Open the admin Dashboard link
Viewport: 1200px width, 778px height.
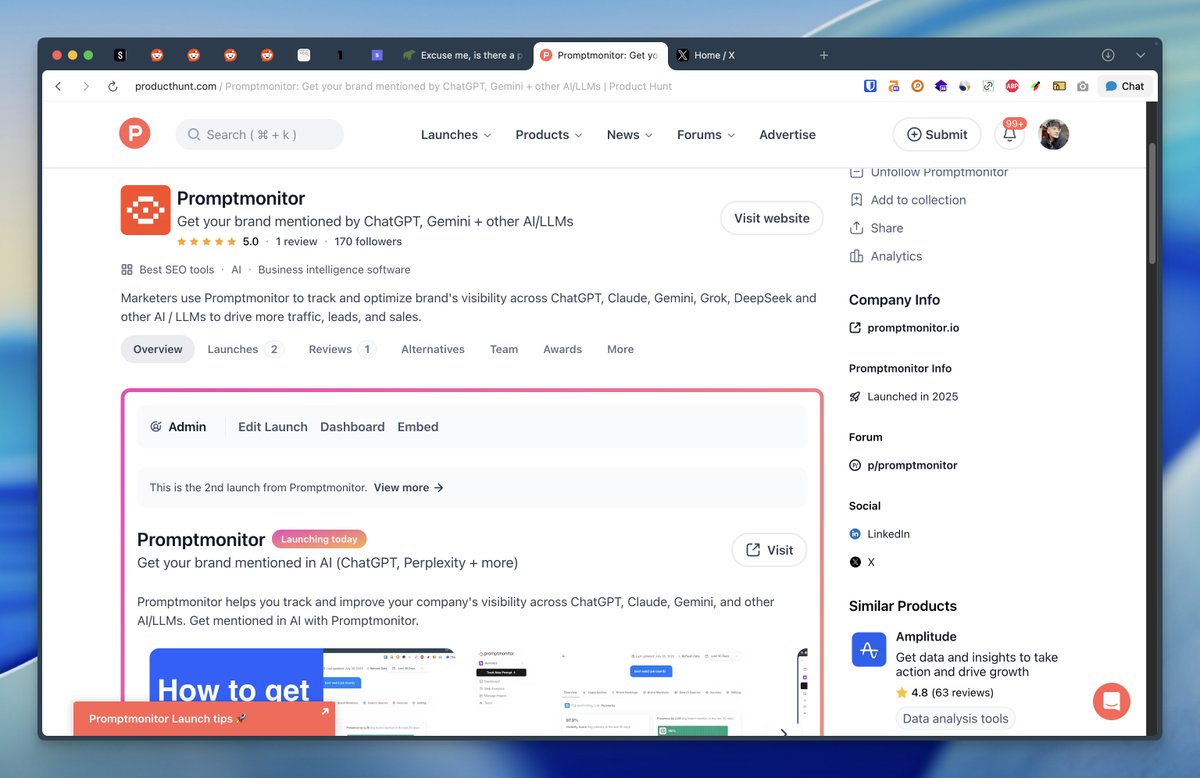pos(352,427)
